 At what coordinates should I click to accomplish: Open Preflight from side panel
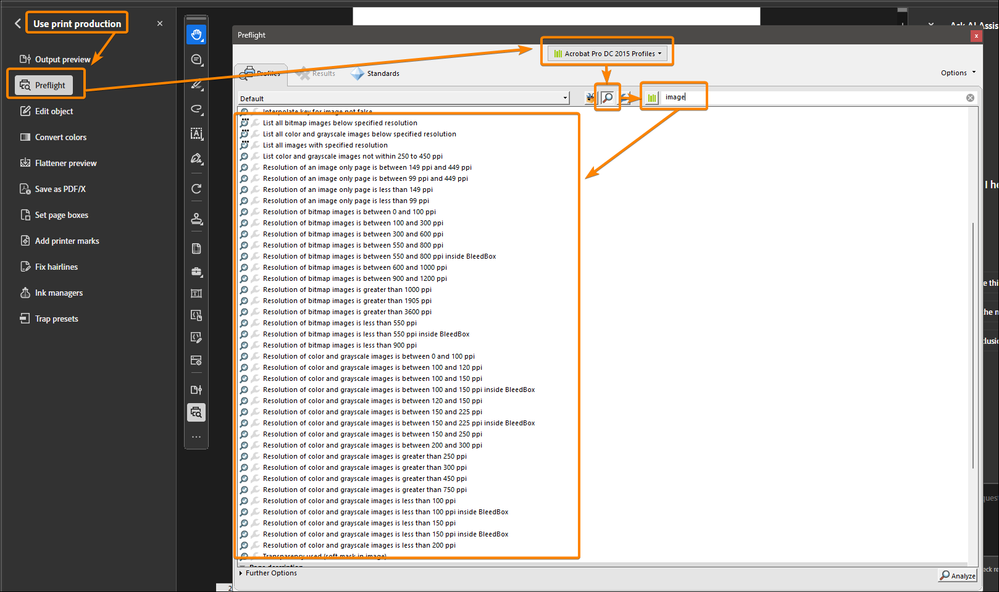coord(43,85)
